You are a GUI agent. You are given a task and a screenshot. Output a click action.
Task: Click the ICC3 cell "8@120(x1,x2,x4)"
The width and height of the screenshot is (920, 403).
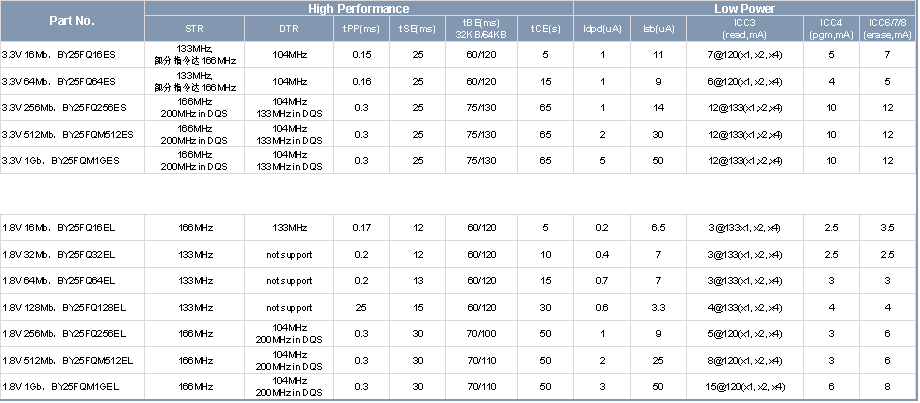coord(745,360)
